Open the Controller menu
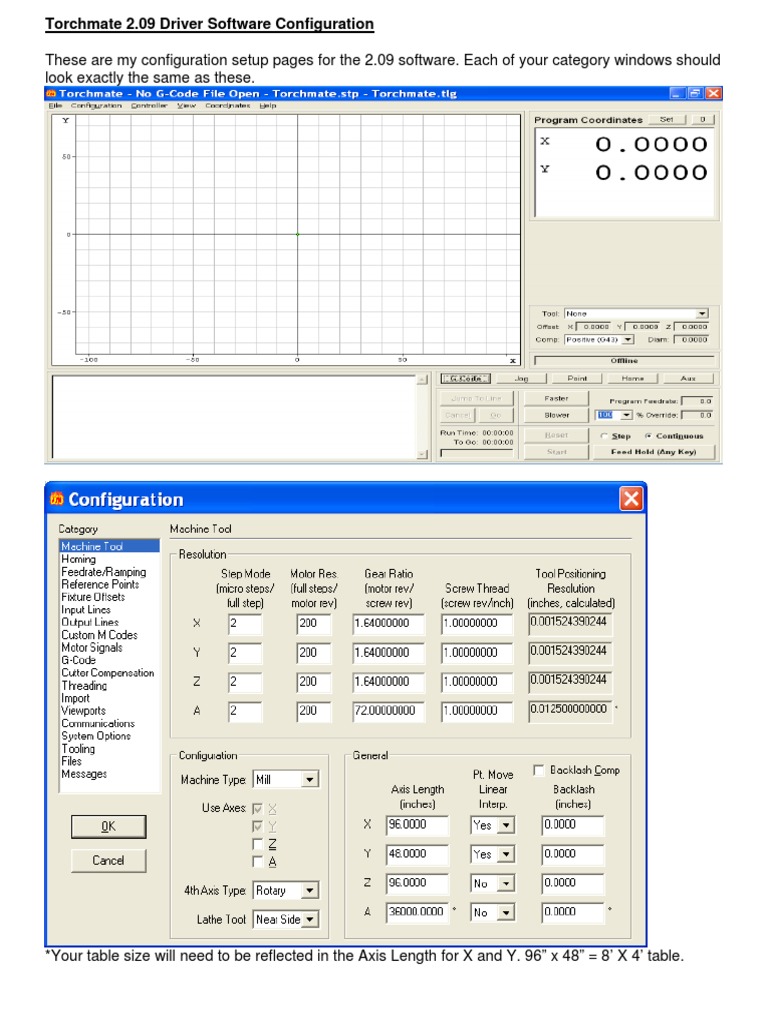768x1024 pixels. [x=149, y=105]
